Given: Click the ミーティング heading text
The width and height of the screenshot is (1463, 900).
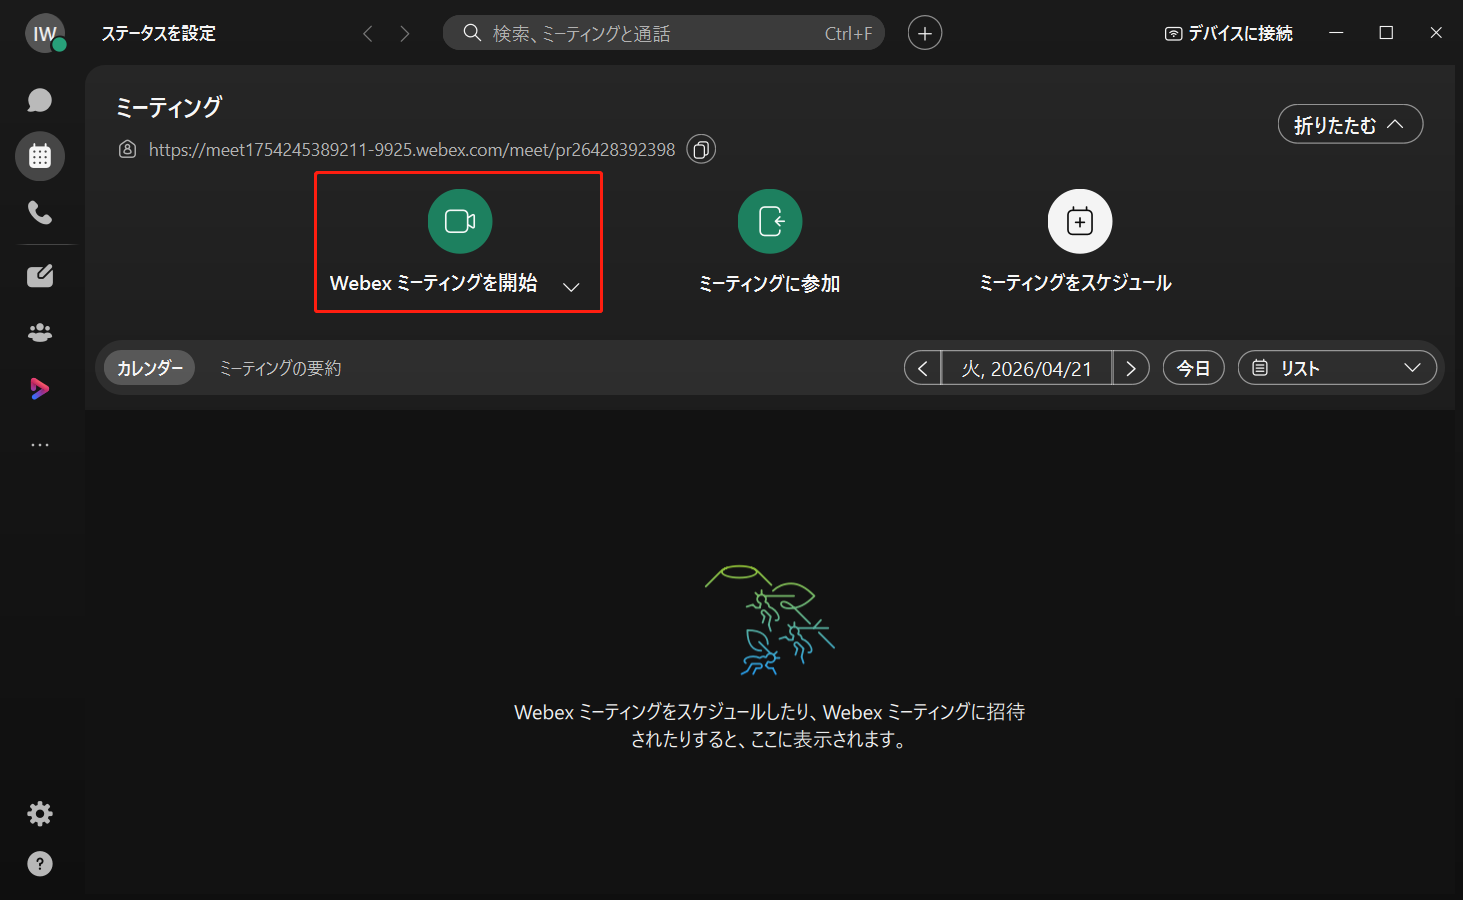Looking at the screenshot, I should pos(169,107).
